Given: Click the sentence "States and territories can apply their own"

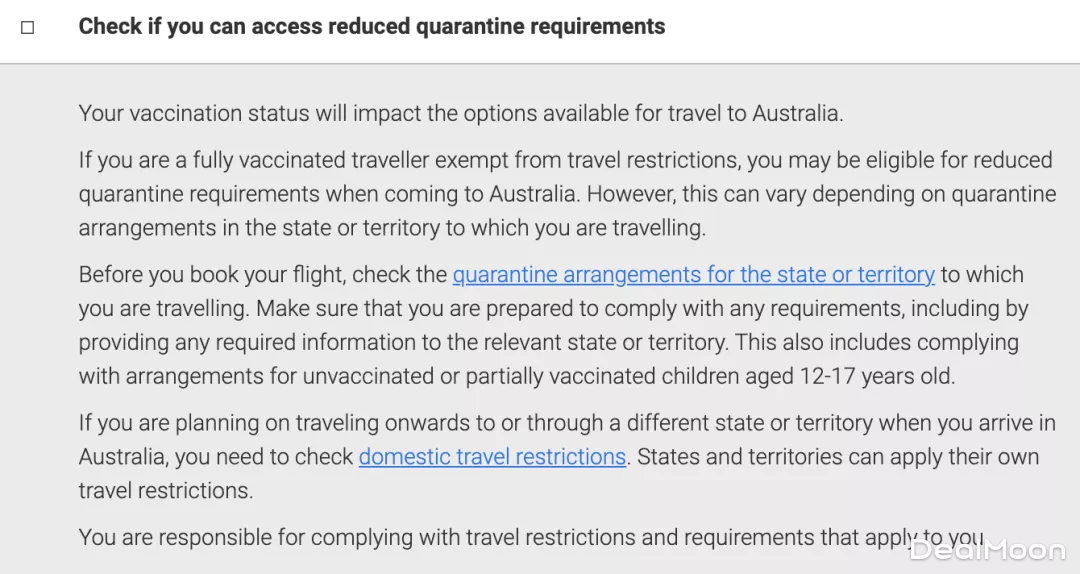Looking at the screenshot, I should click(838, 457).
